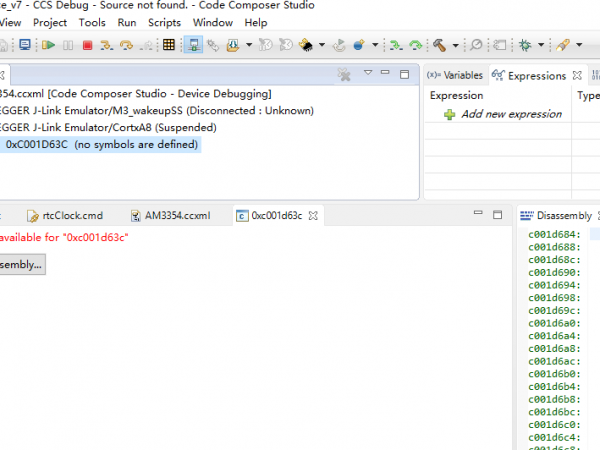Click the Remove All Terminated icon in Debug view
This screenshot has height=450, width=600.
(x=343, y=74)
